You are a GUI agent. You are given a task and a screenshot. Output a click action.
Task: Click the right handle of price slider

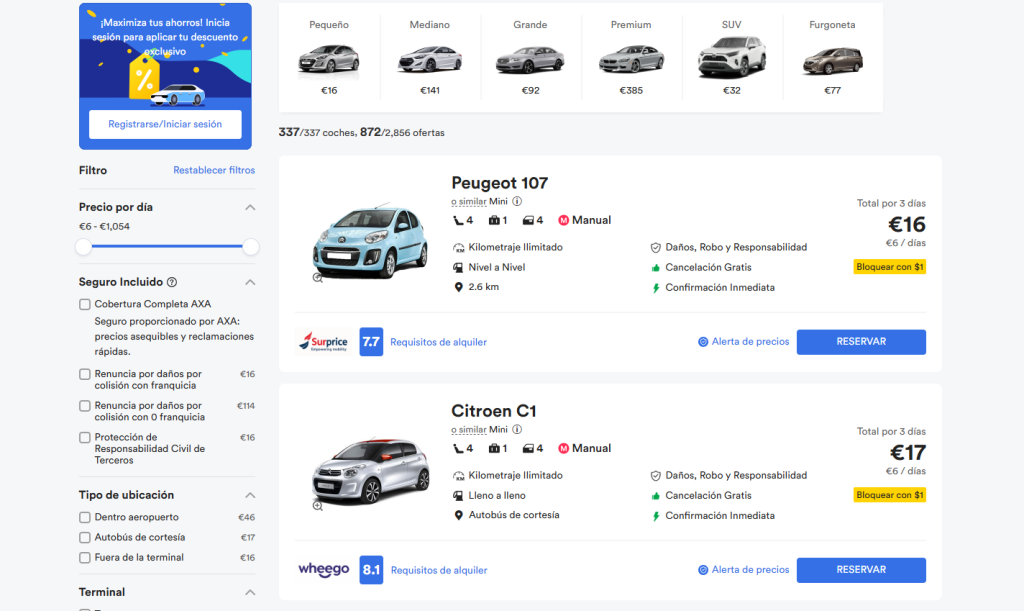250,246
